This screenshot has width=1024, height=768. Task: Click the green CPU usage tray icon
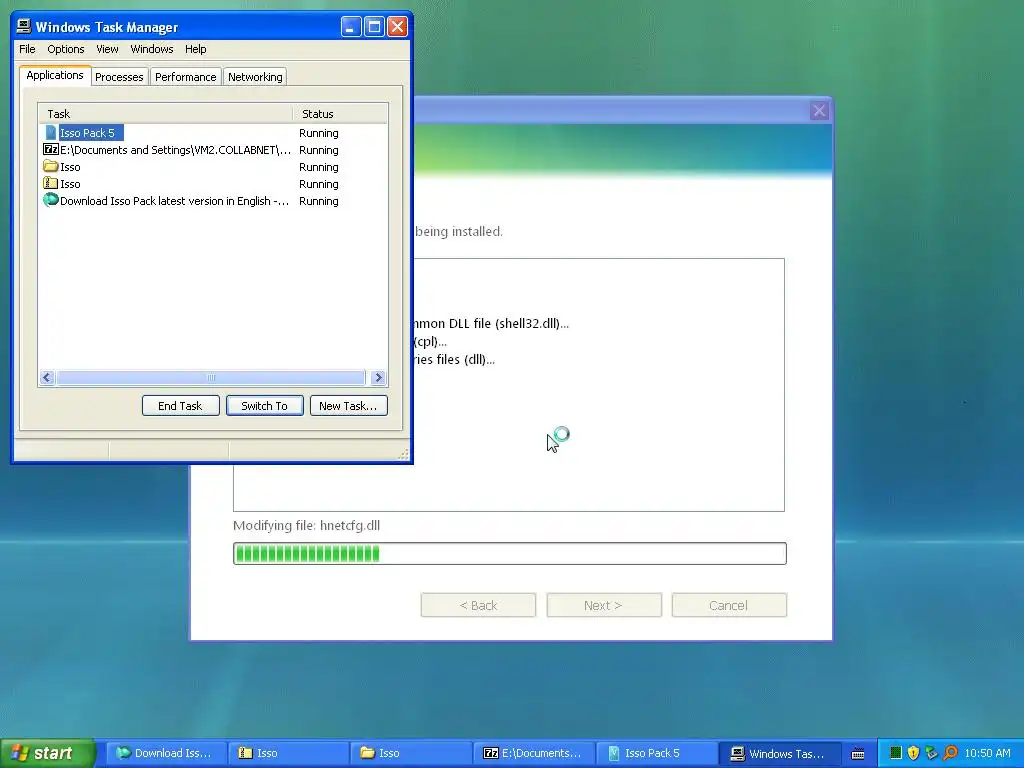(896, 753)
